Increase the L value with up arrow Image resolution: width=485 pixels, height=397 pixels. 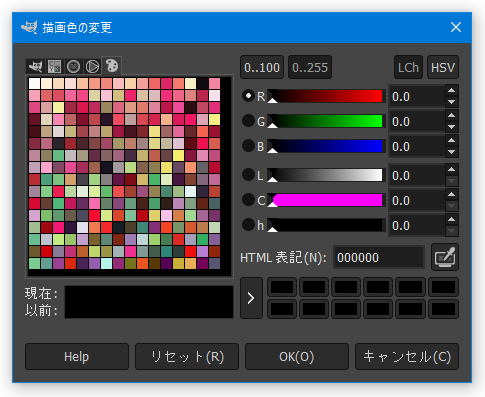point(452,169)
